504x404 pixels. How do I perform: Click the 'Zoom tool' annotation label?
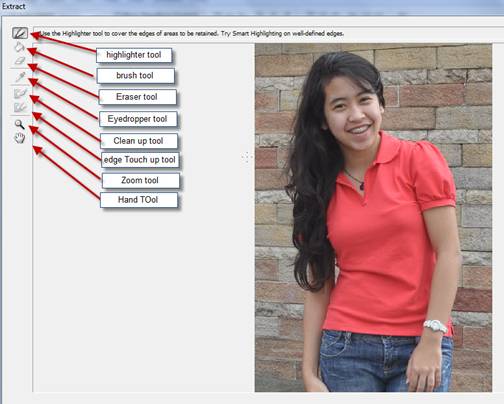(140, 180)
